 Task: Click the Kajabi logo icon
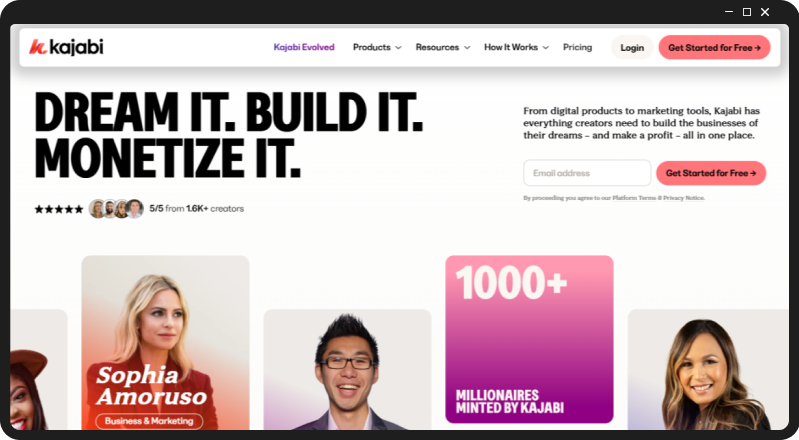[38, 47]
